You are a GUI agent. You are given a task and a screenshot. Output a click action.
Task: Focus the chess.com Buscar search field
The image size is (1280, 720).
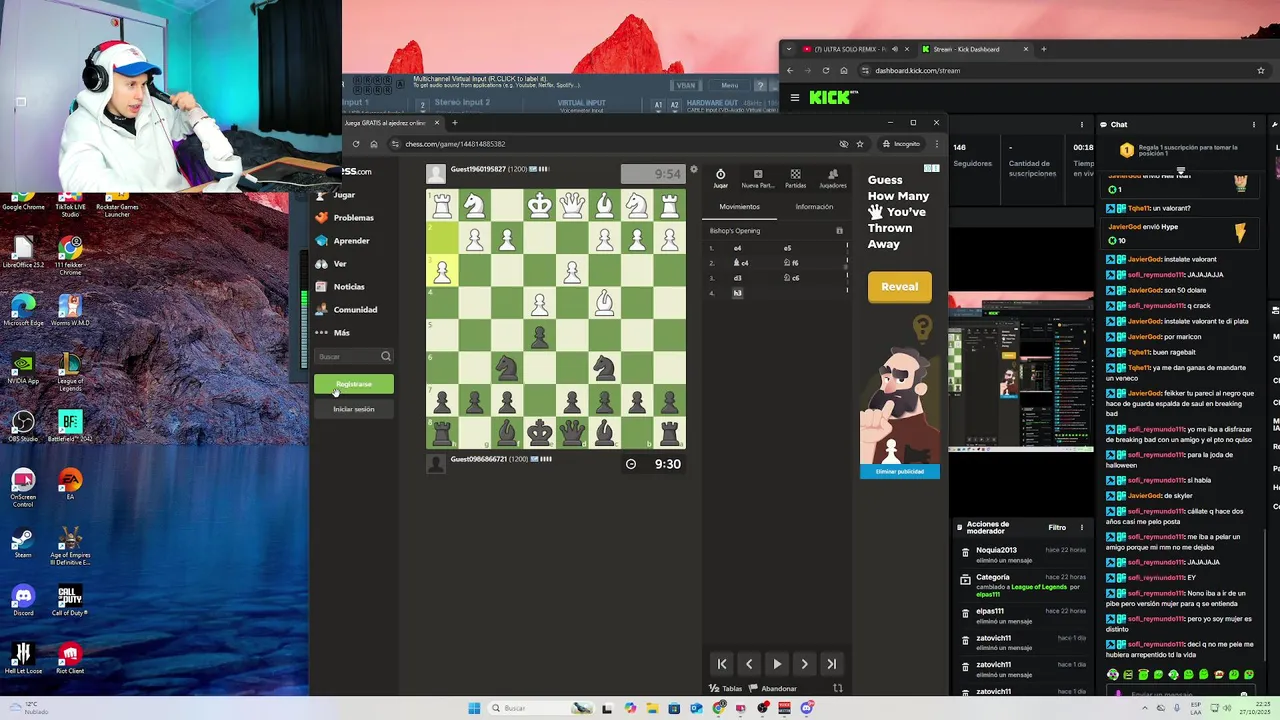pyautogui.click(x=353, y=356)
